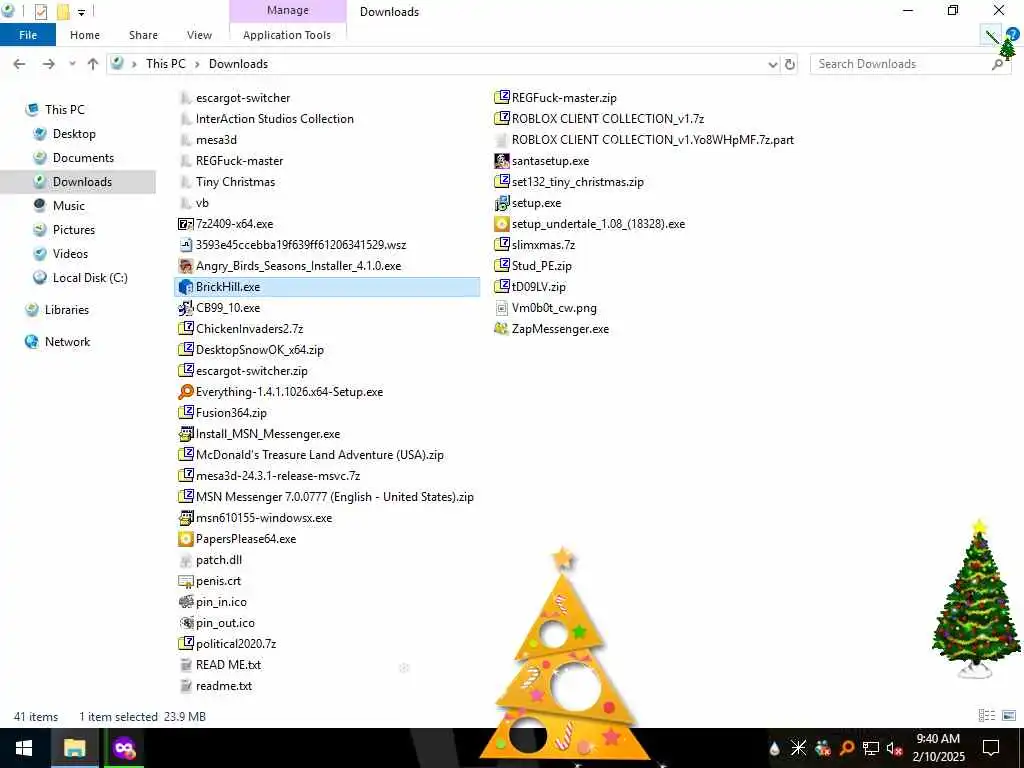Click the Everything-1.4.1.1026 setup magnifier icon

point(185,392)
